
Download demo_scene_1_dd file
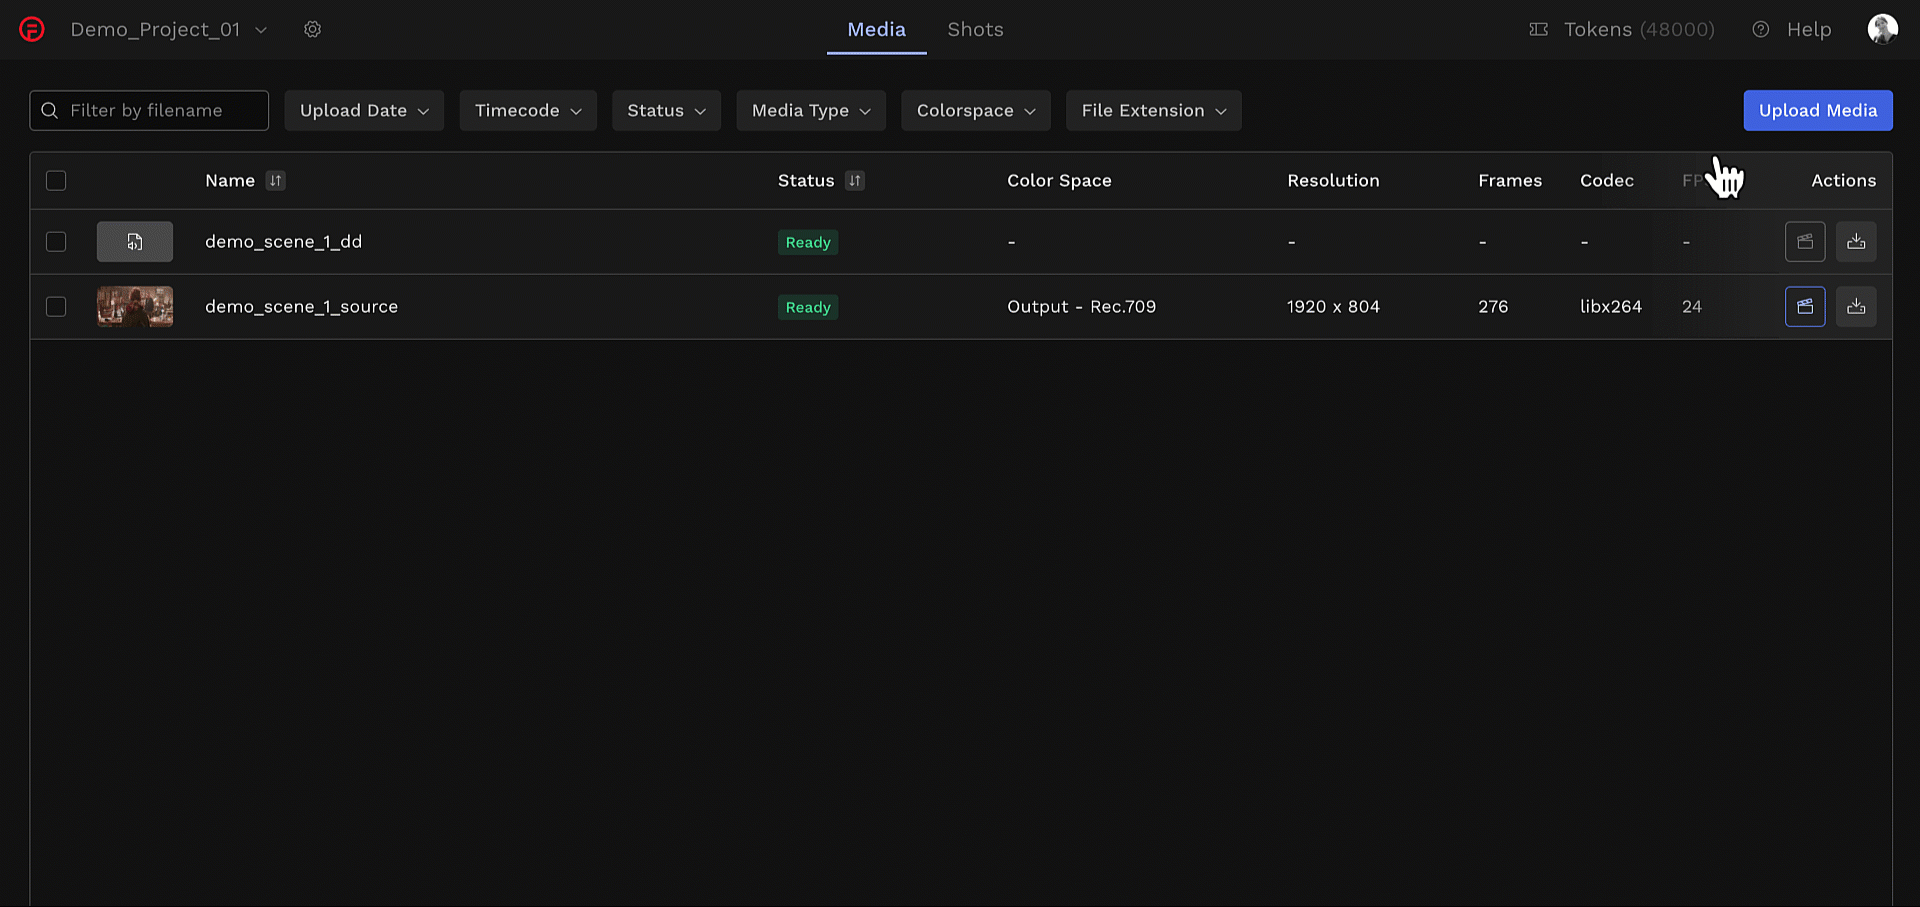[x=1856, y=242]
